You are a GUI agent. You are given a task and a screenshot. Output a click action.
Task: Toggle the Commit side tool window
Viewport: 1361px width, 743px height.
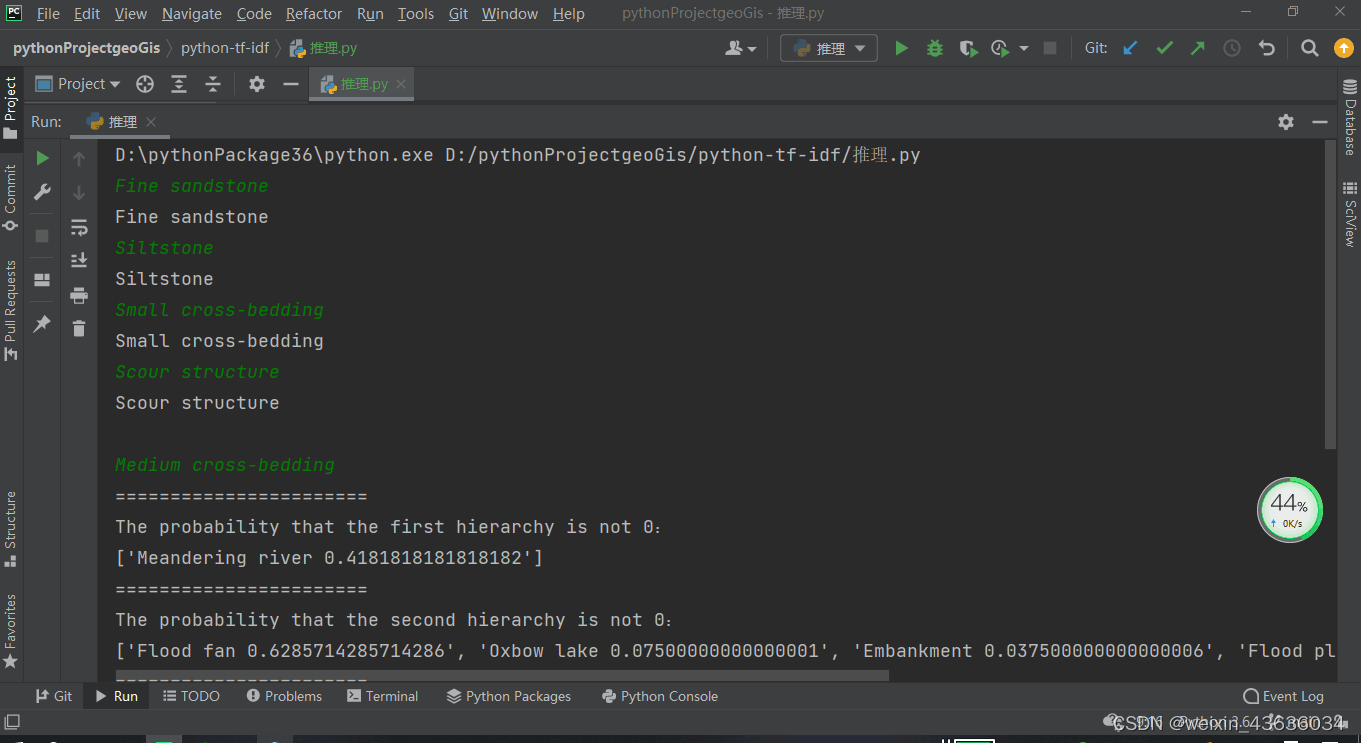point(11,197)
